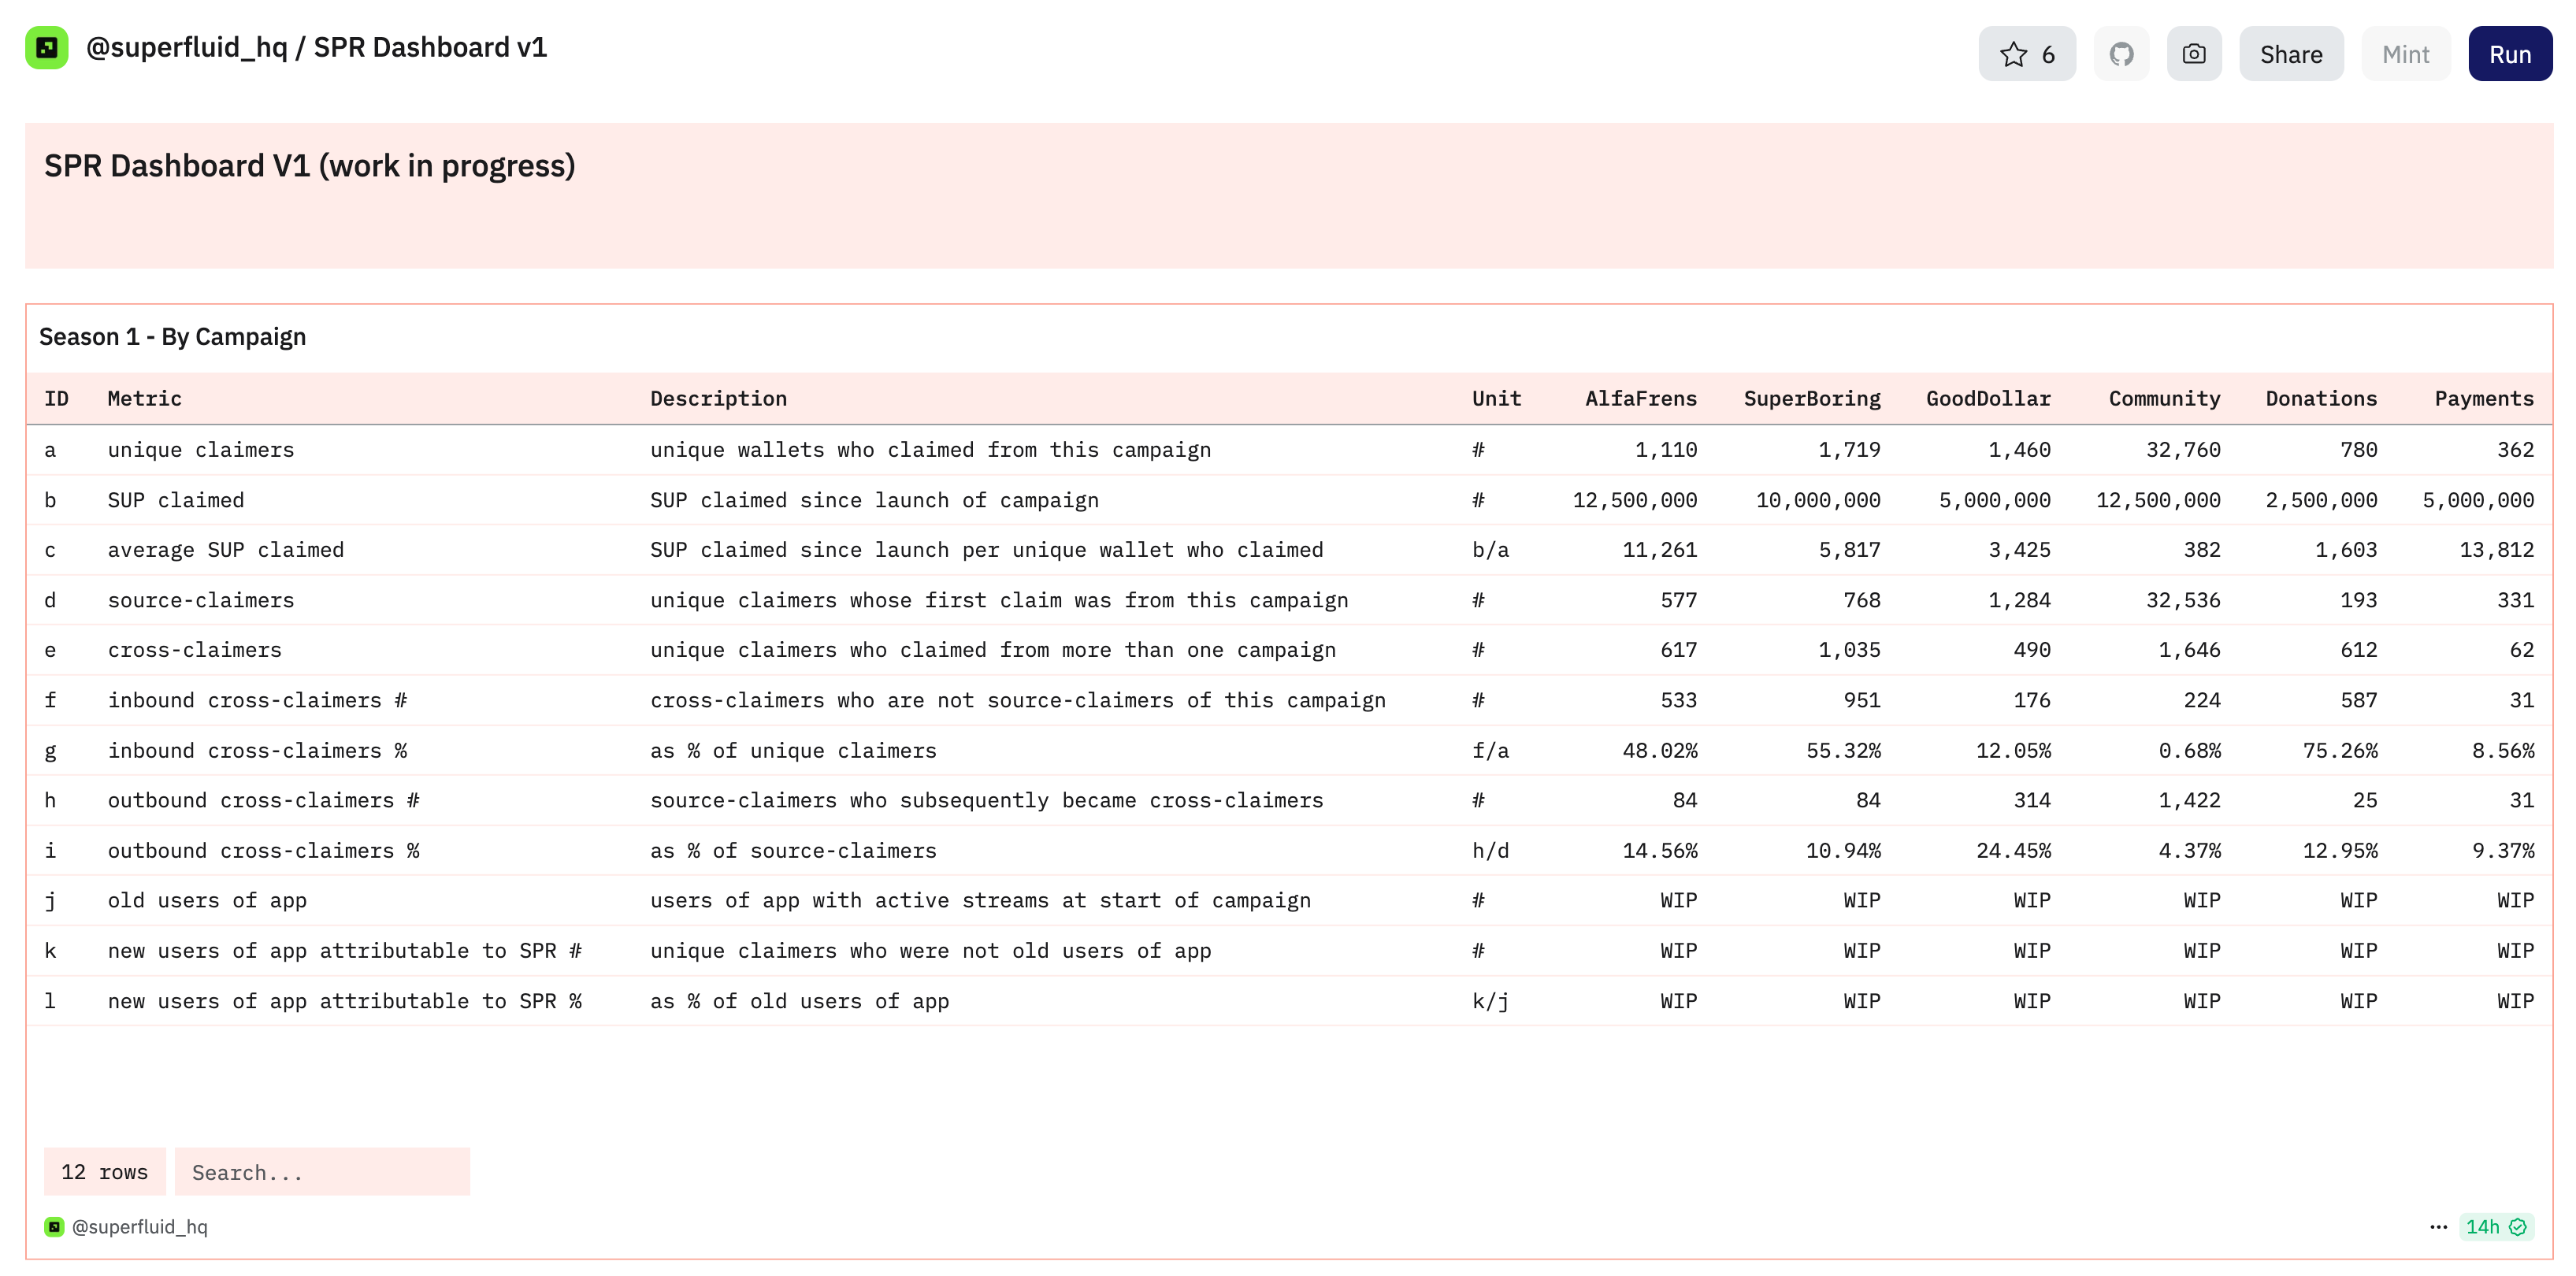Click SuperBoring inbound cross-claimers value 951
Image resolution: width=2576 pixels, height=1276 pixels.
1862,700
